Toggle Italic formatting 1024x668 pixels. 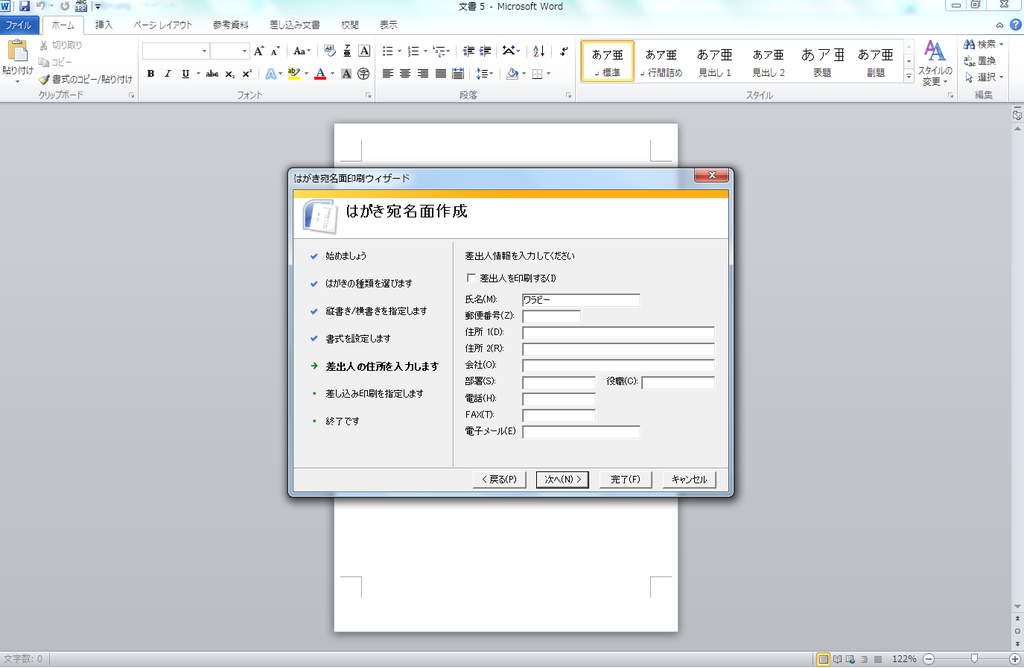coord(168,74)
